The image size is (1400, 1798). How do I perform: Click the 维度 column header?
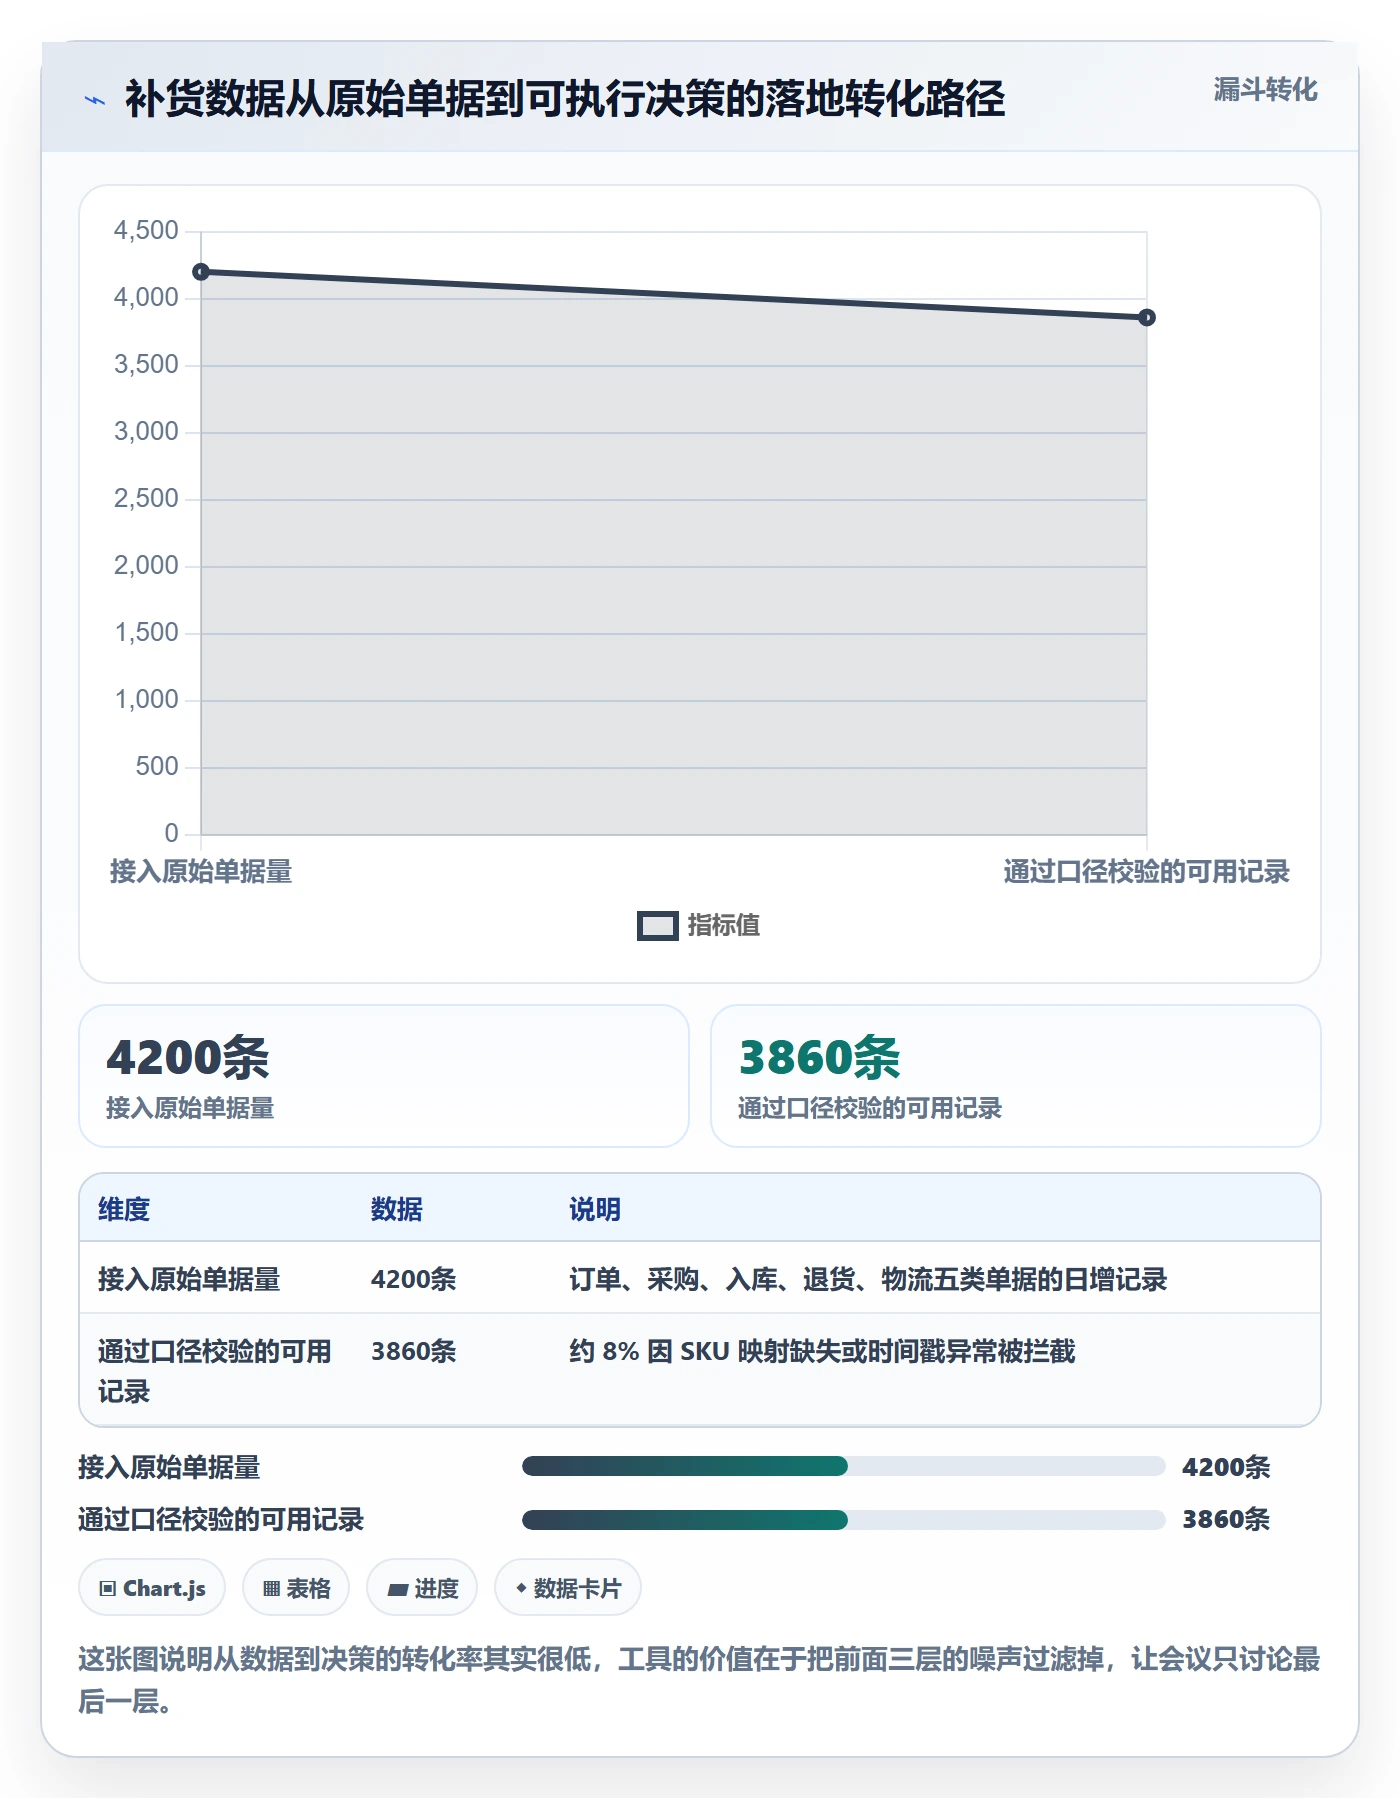[124, 1209]
